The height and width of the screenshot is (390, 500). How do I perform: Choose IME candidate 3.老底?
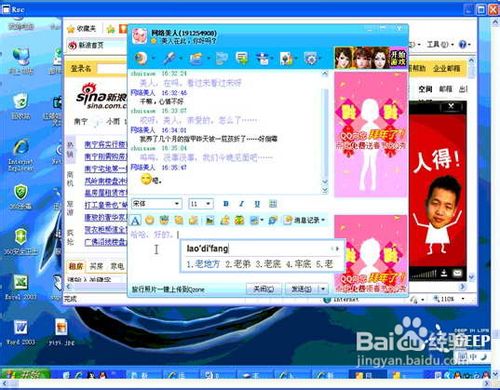268,264
